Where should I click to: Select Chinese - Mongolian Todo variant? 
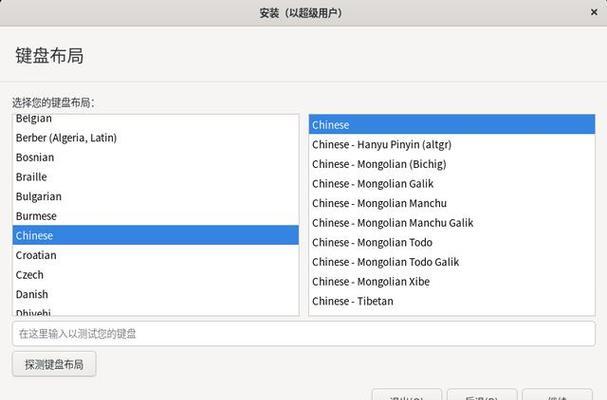[x=452, y=242]
